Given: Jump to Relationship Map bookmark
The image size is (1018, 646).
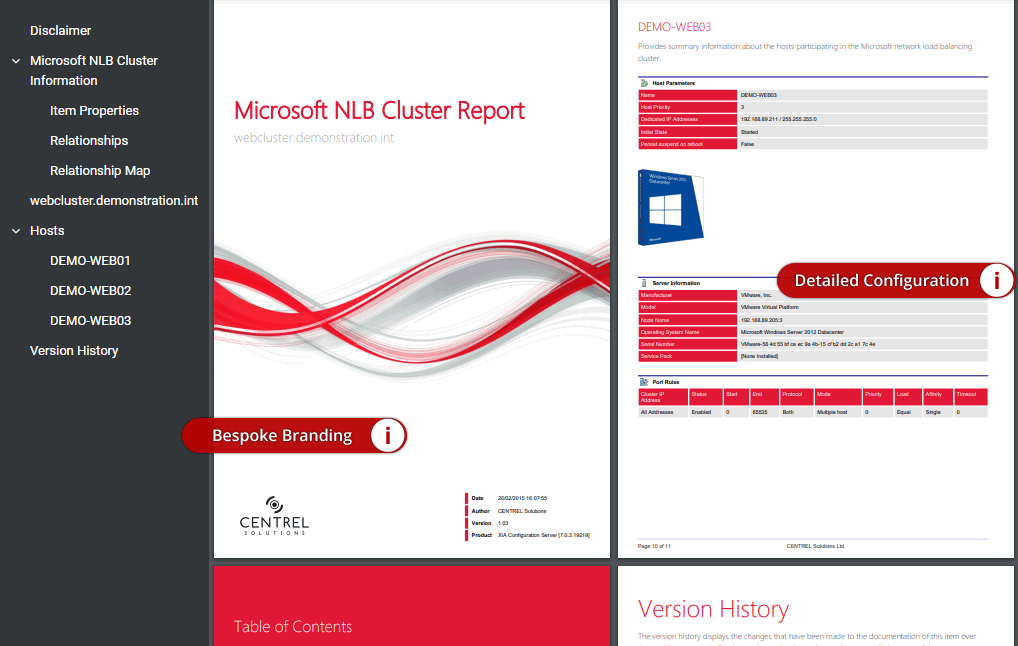Looking at the screenshot, I should pos(100,170).
